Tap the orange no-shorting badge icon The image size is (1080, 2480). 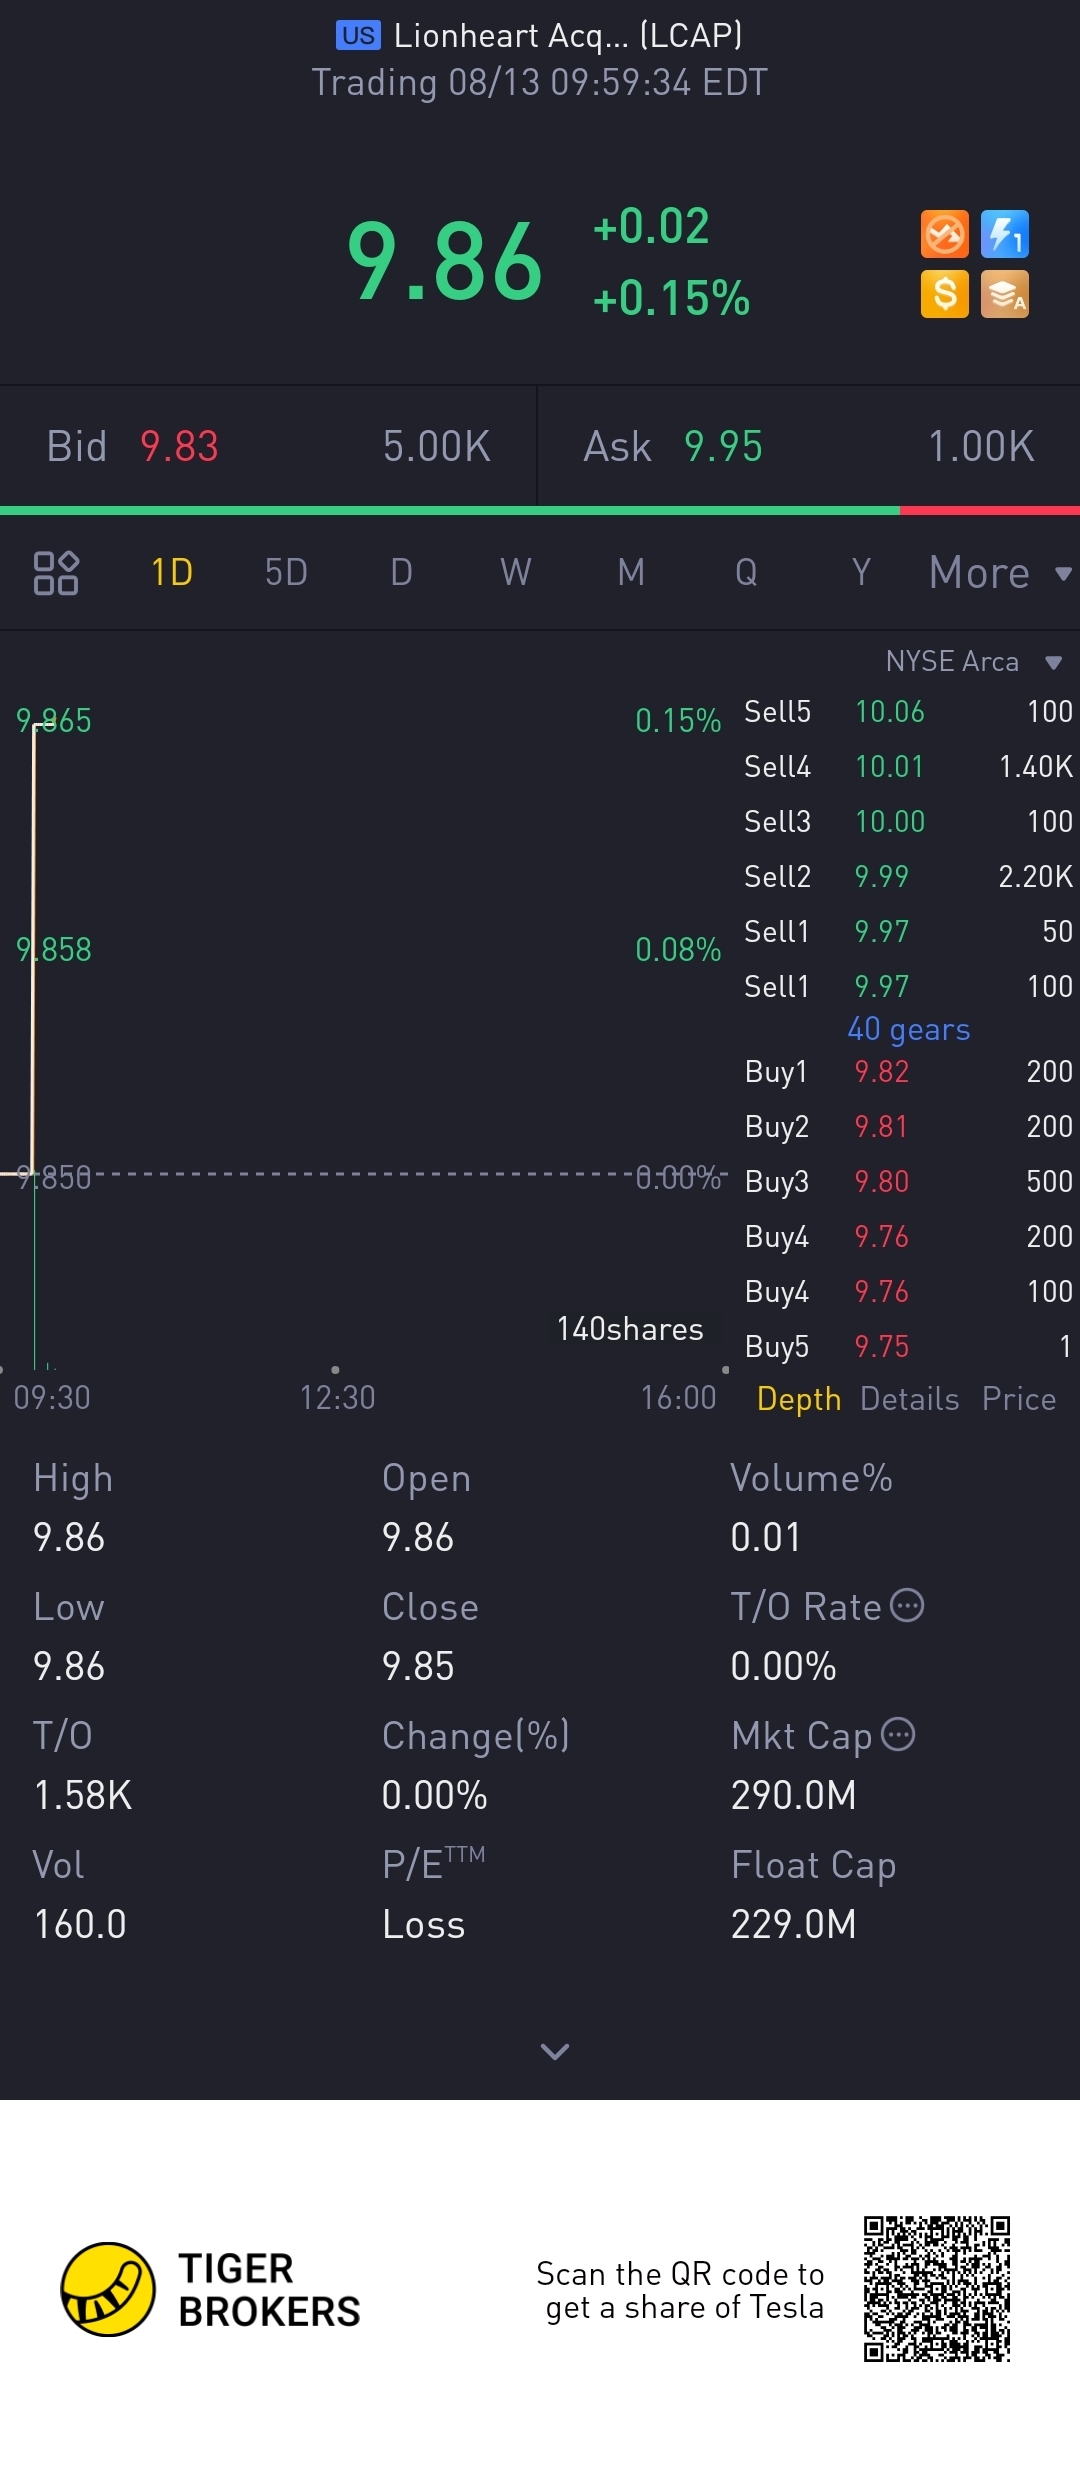(944, 235)
